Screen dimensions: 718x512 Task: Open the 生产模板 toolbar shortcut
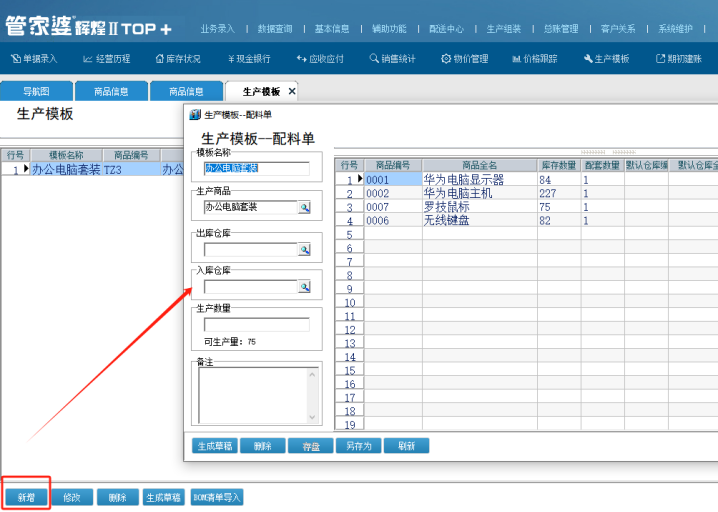pyautogui.click(x=607, y=59)
